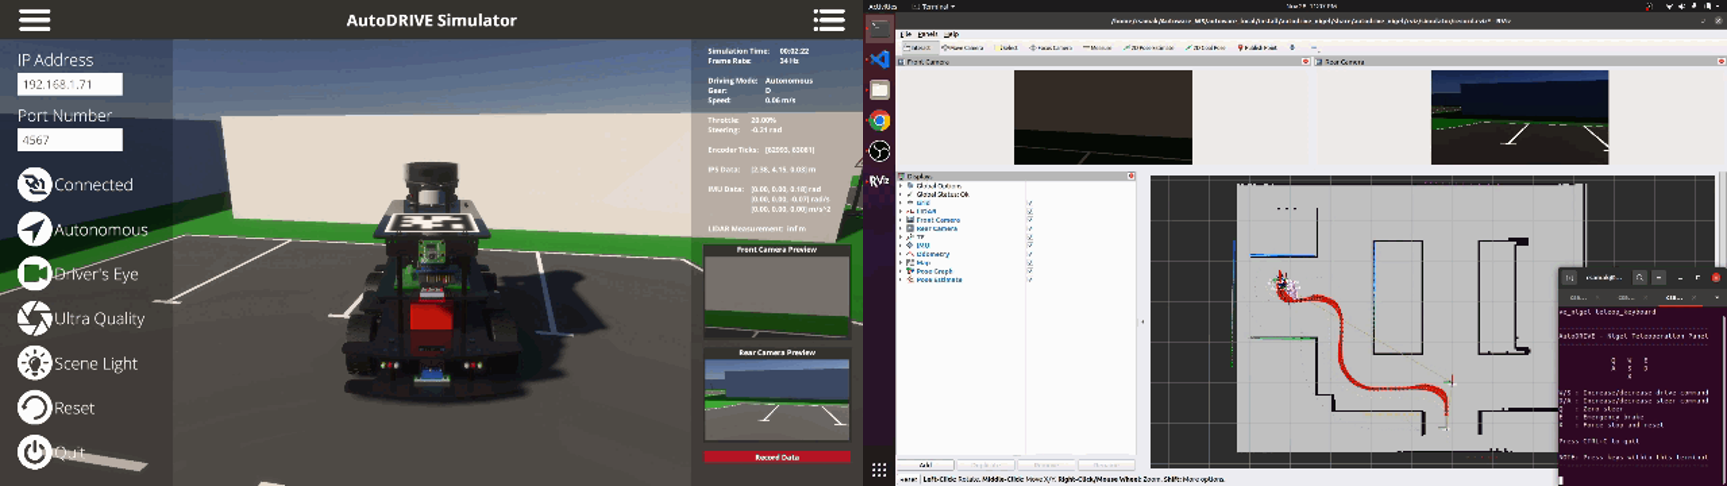Open Activities overview in Ubuntu top bar

883,6
